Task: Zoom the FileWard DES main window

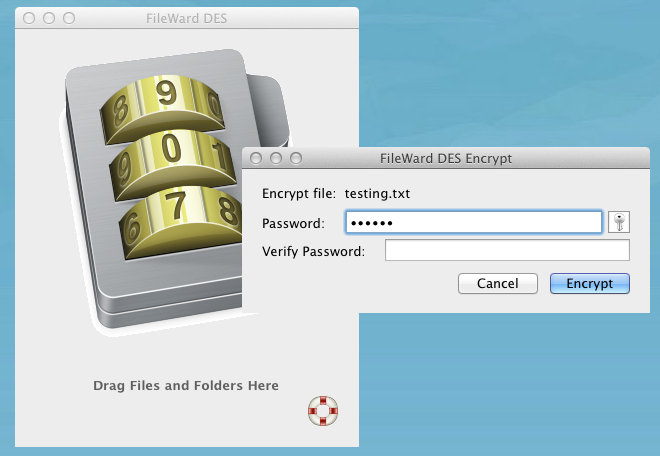Action: coord(69,18)
